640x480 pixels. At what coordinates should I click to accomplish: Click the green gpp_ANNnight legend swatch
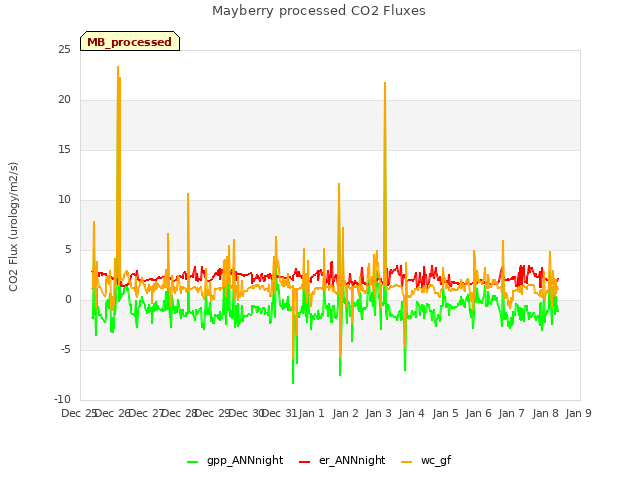pos(192,462)
